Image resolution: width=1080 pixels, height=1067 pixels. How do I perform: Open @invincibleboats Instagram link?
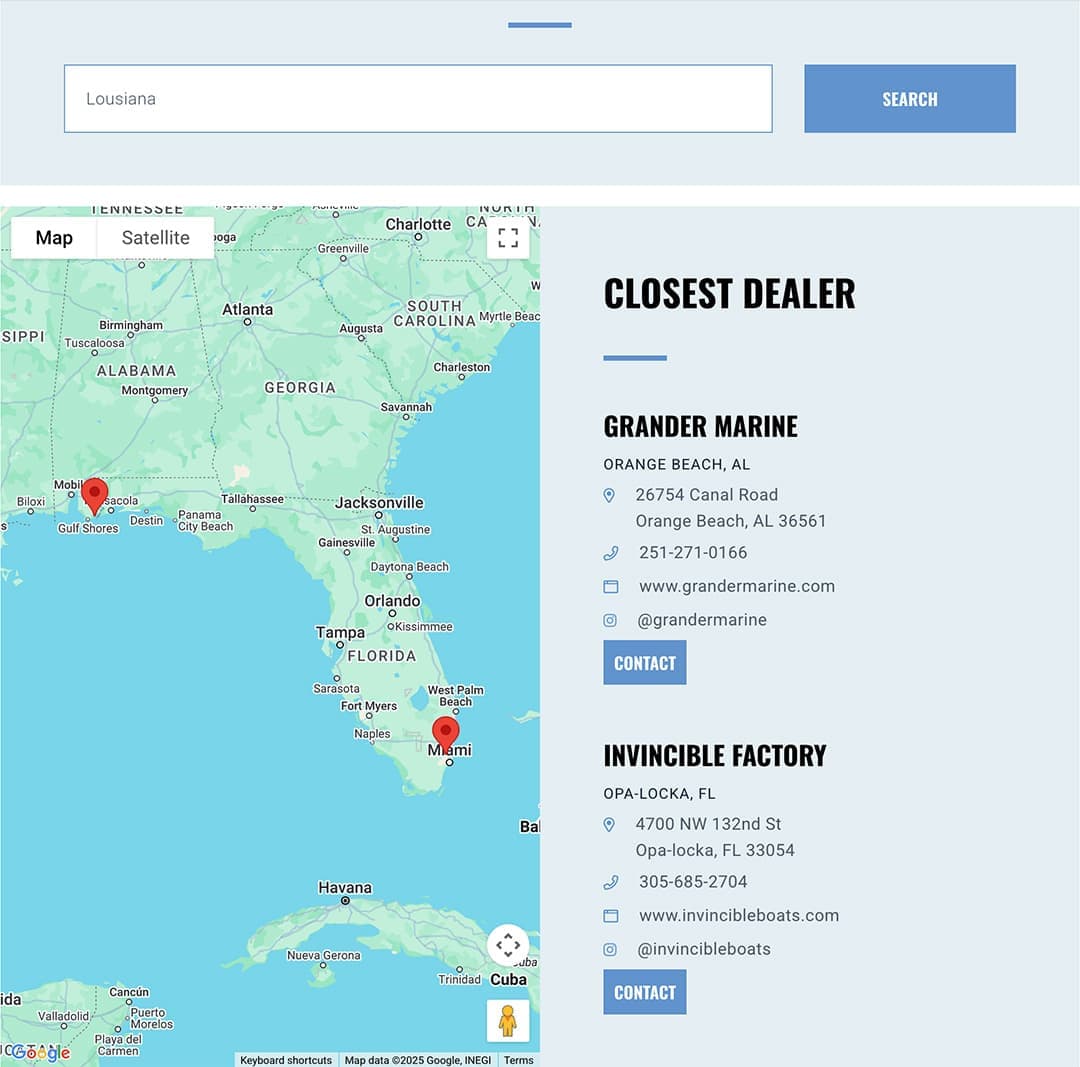(704, 949)
